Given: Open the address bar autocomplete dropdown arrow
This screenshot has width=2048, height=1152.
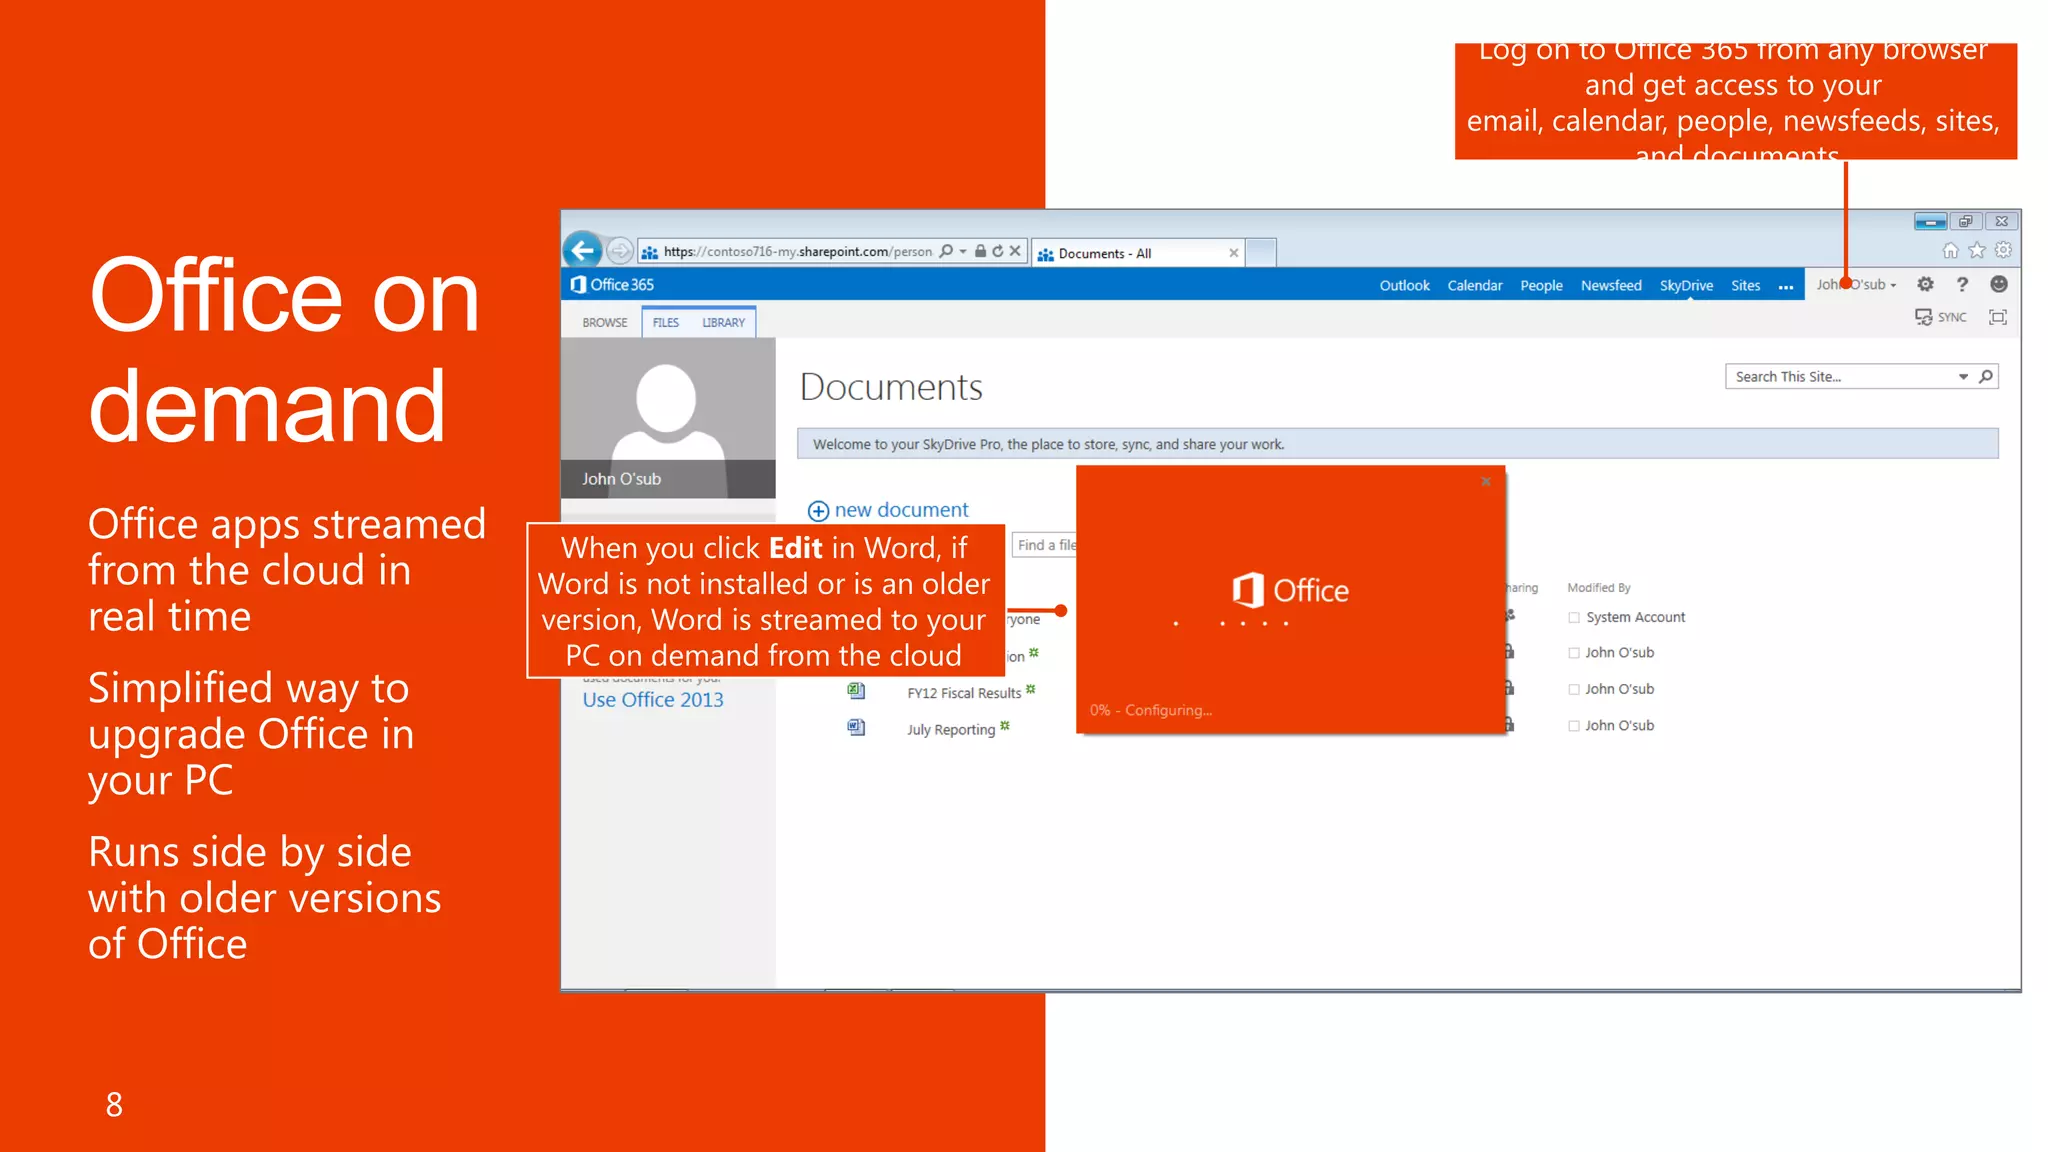Looking at the screenshot, I should 963,251.
